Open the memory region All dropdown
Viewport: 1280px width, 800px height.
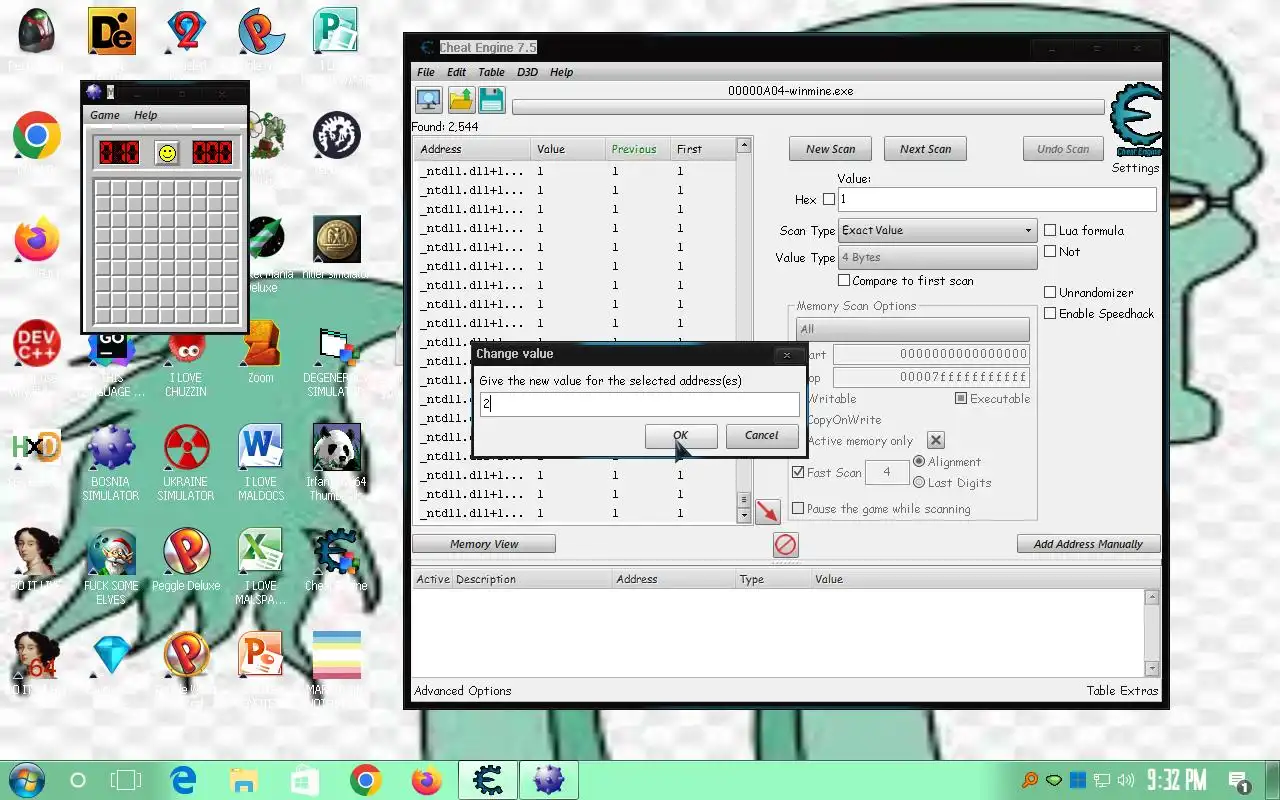[x=912, y=329]
